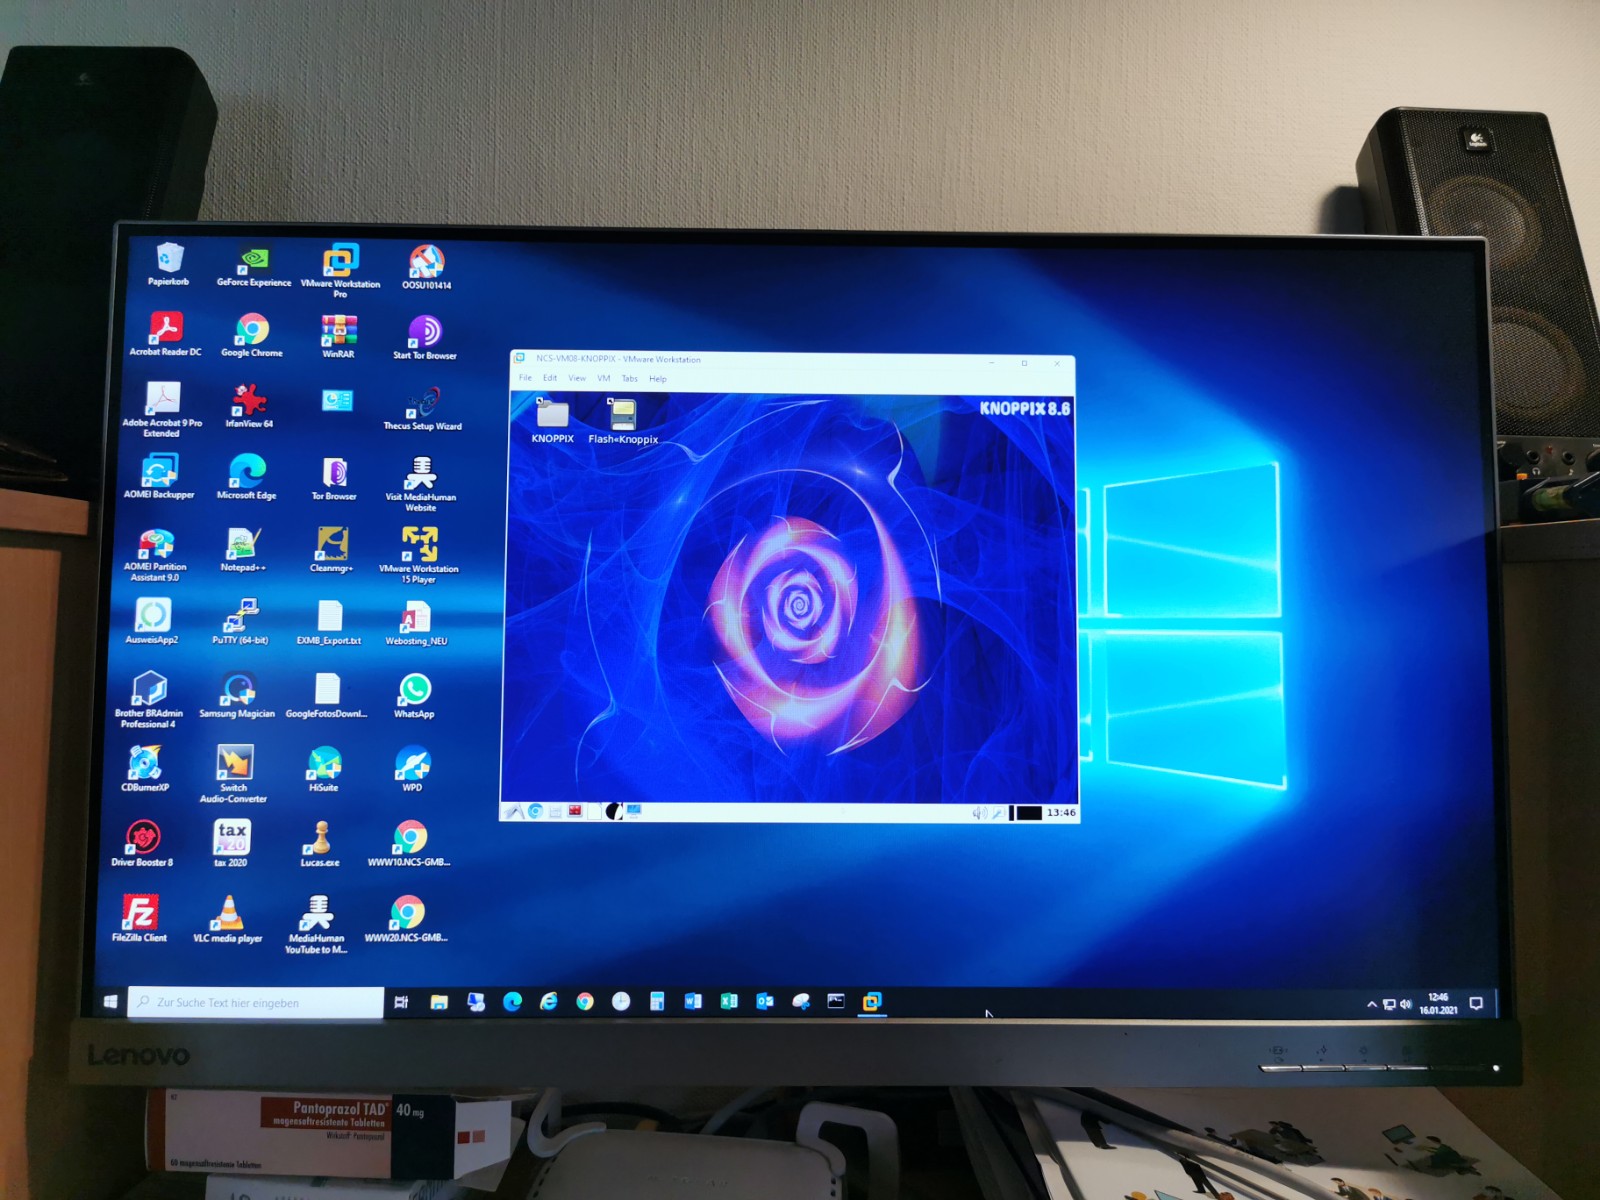Open the Tabs menu in VMware
Image resolution: width=1600 pixels, height=1200 pixels.
[629, 378]
